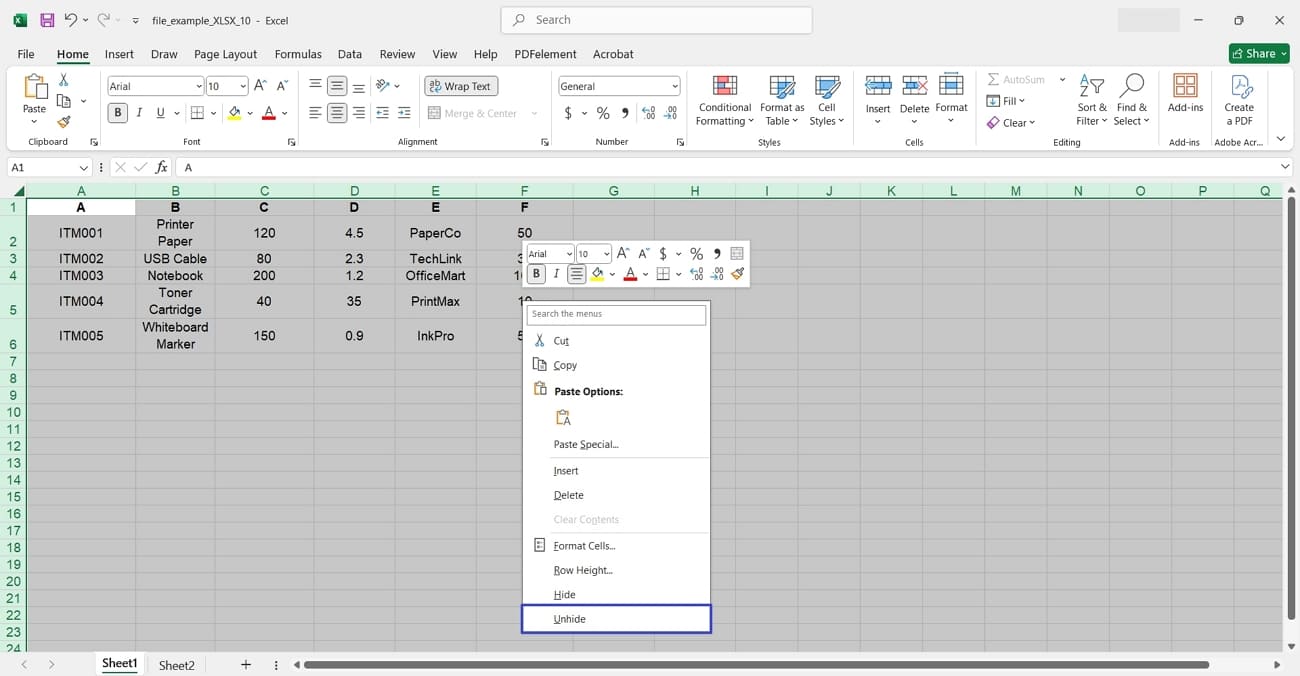Open the Fill Color dropdown arrow
Viewport: 1300px width, 676px height.
(252, 113)
